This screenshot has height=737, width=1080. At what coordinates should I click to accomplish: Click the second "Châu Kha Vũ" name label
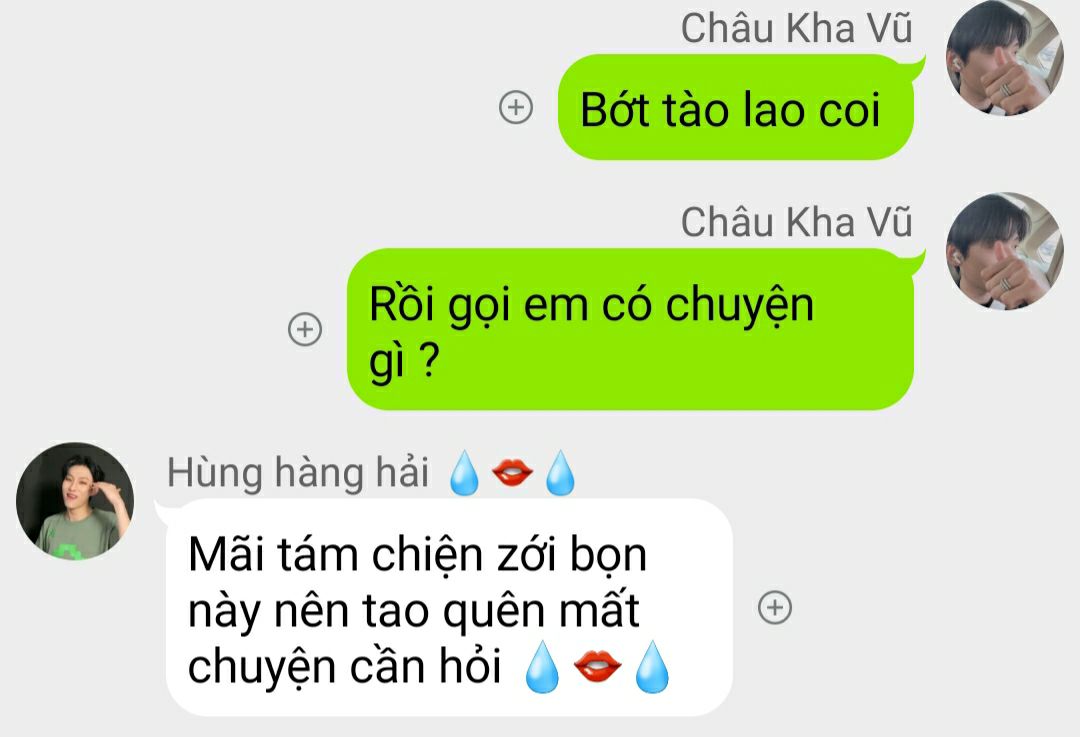[796, 222]
